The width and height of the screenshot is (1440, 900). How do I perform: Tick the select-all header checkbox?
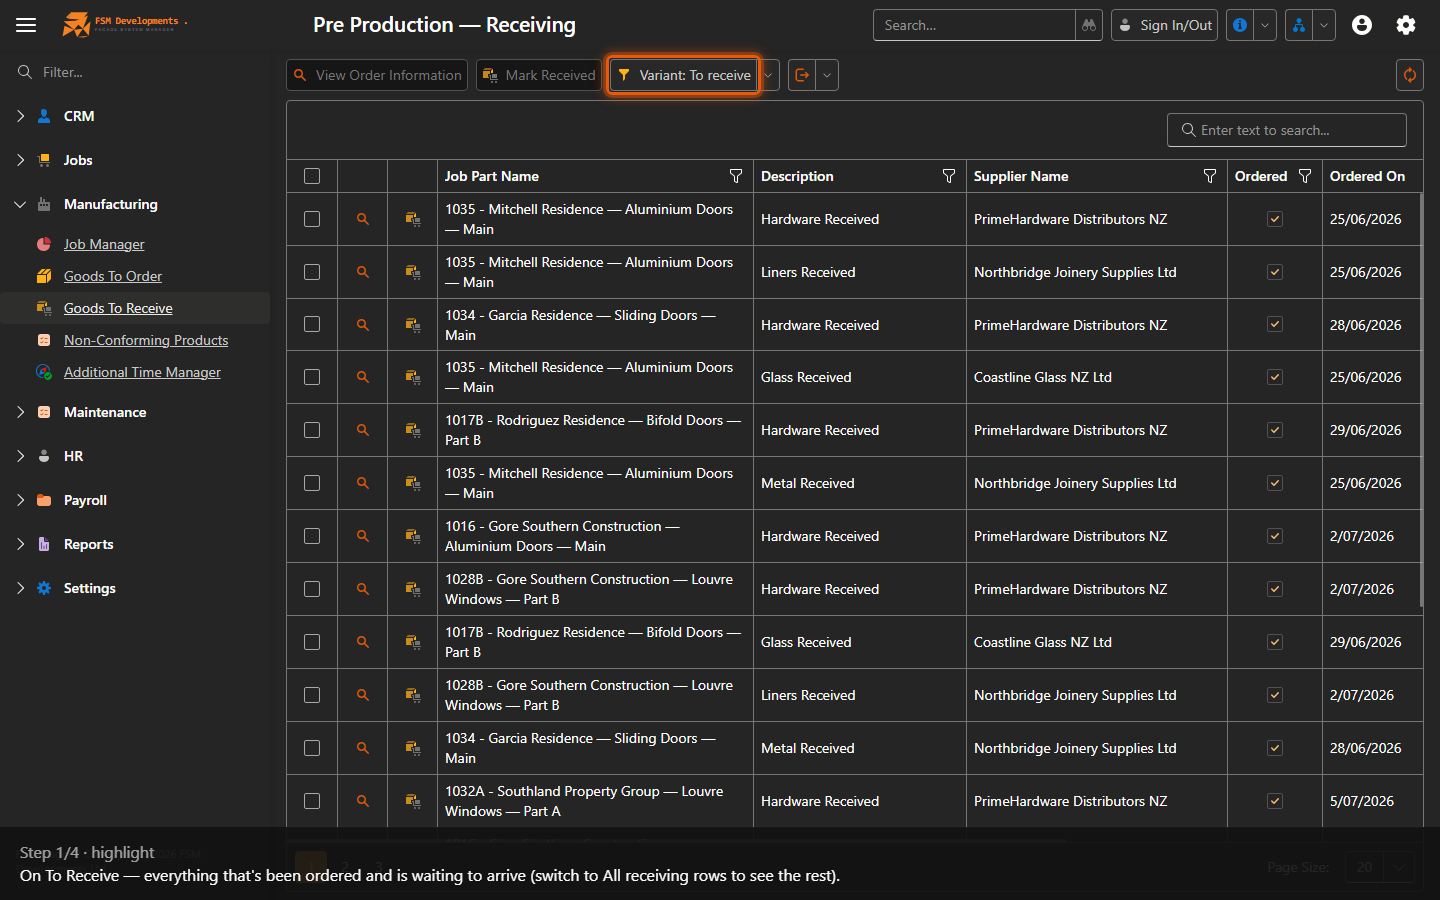click(312, 176)
